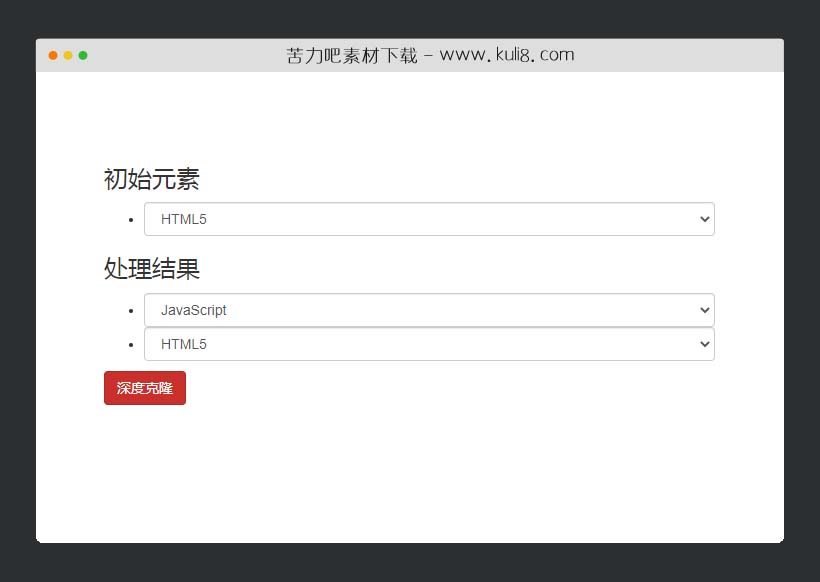Click the 处理结果 heading
Image resolution: width=820 pixels, height=582 pixels.
tap(150, 269)
